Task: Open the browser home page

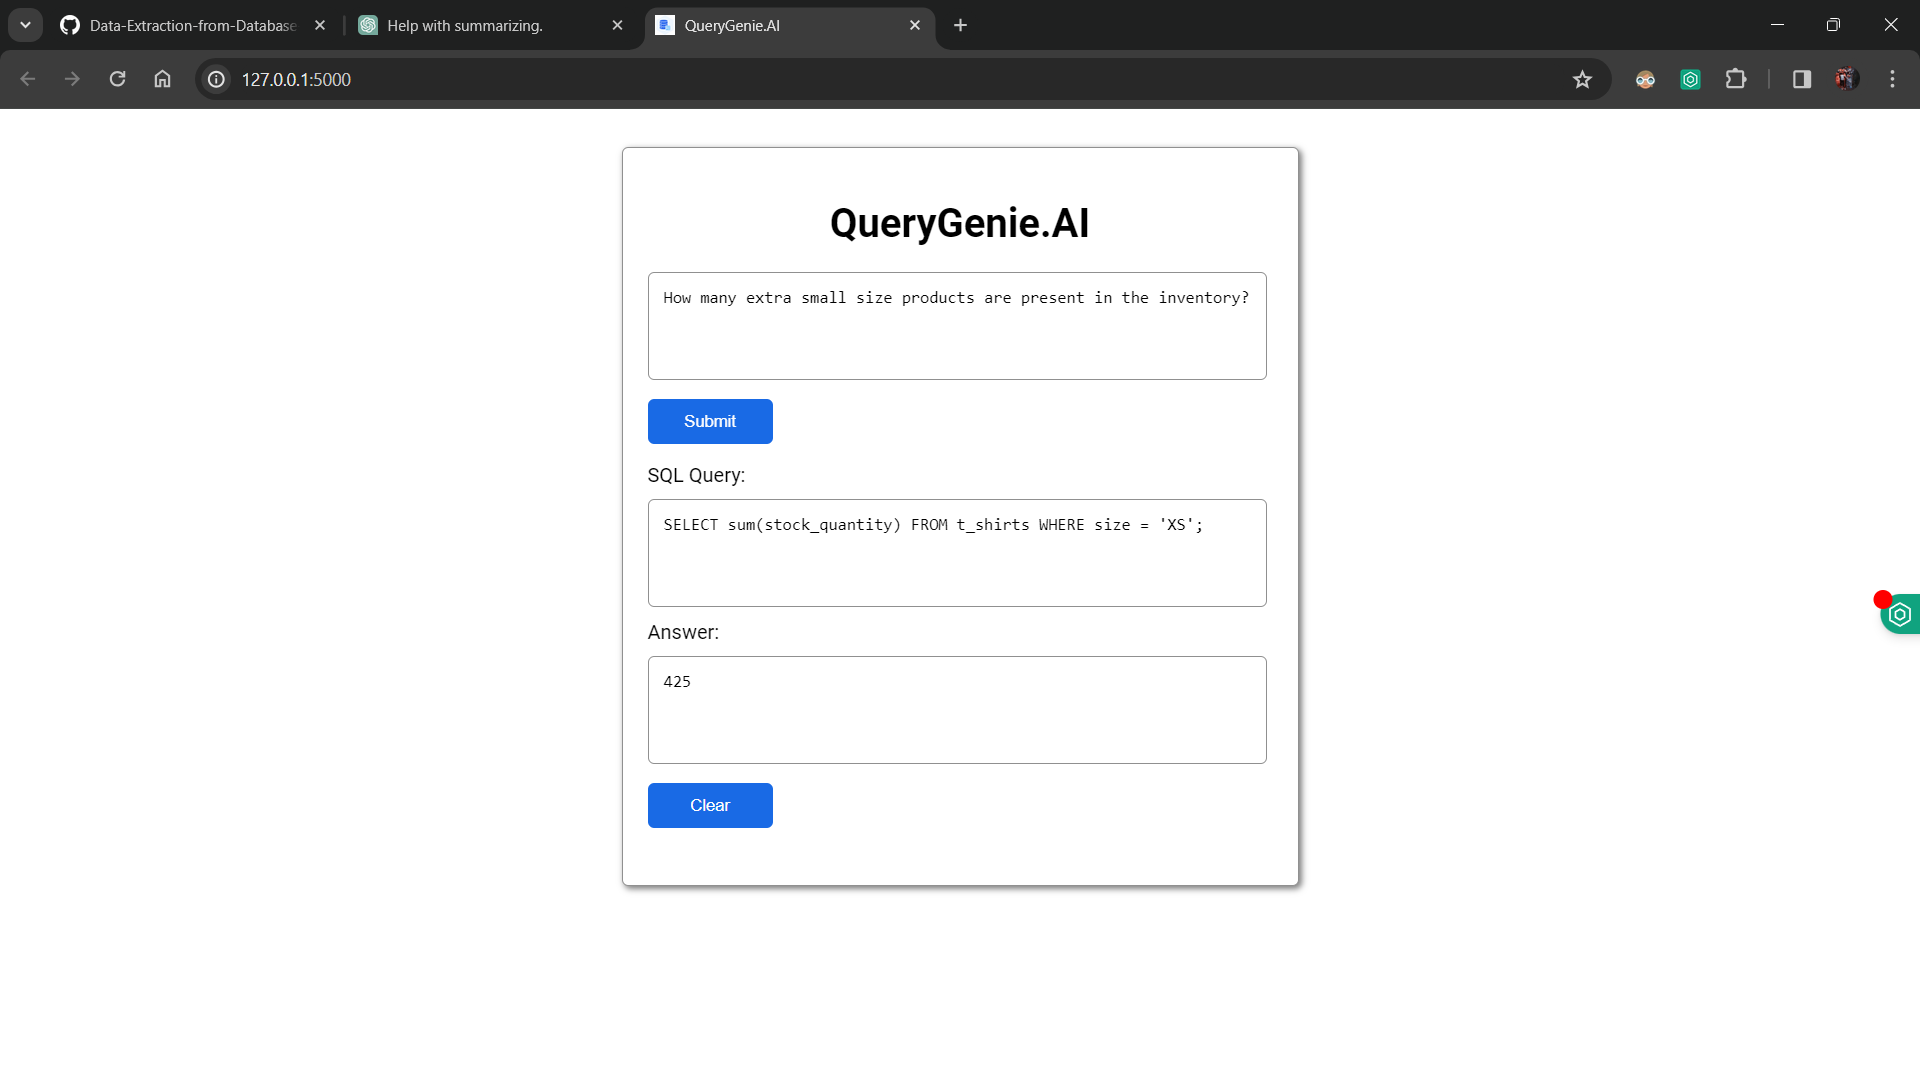Action: (x=162, y=79)
